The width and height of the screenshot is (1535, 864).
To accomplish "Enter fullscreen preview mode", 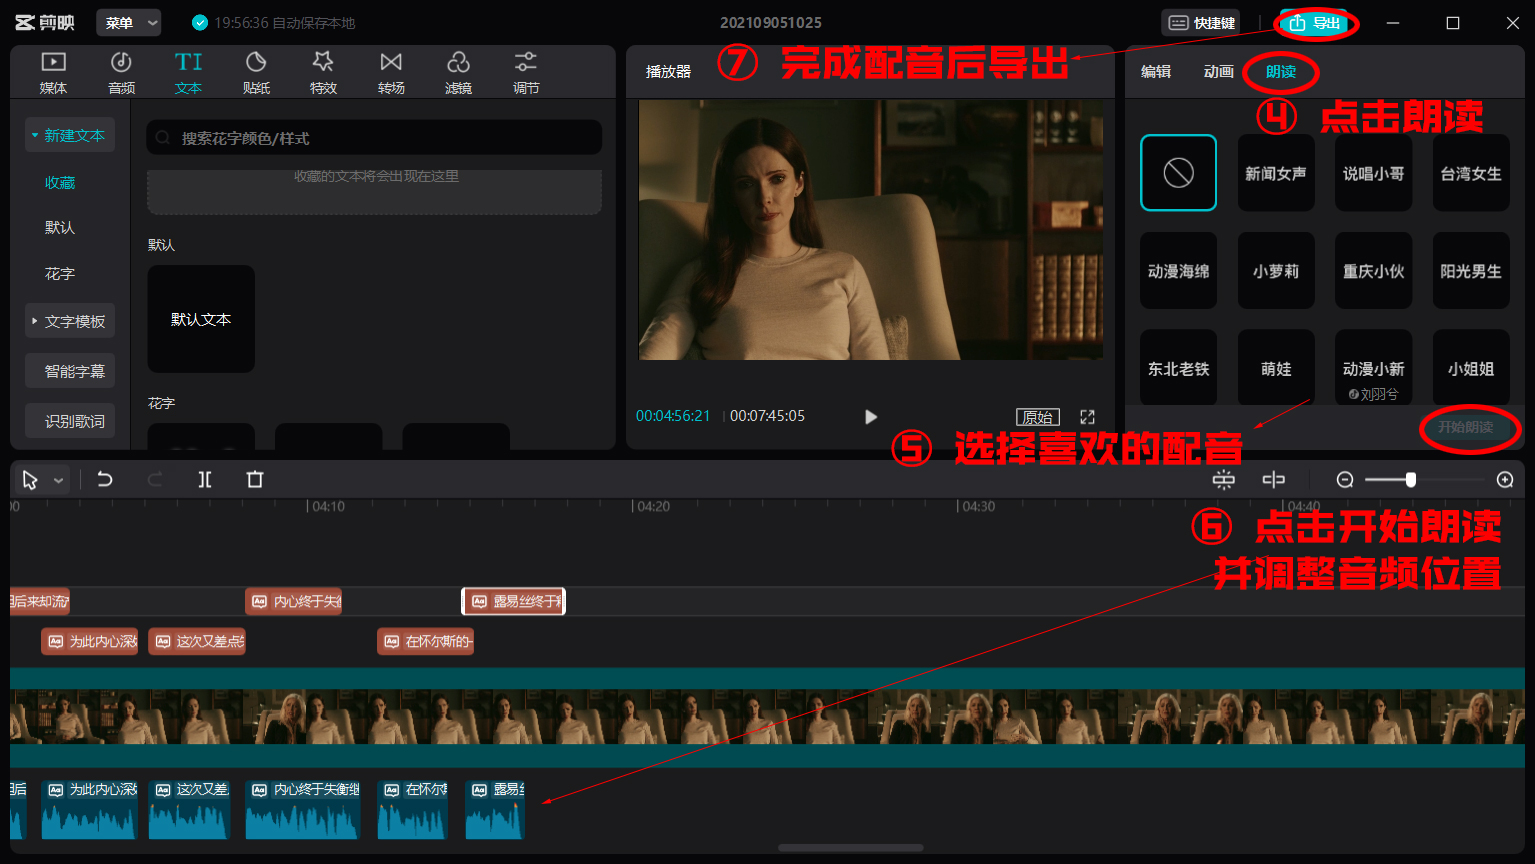I will tap(1087, 416).
